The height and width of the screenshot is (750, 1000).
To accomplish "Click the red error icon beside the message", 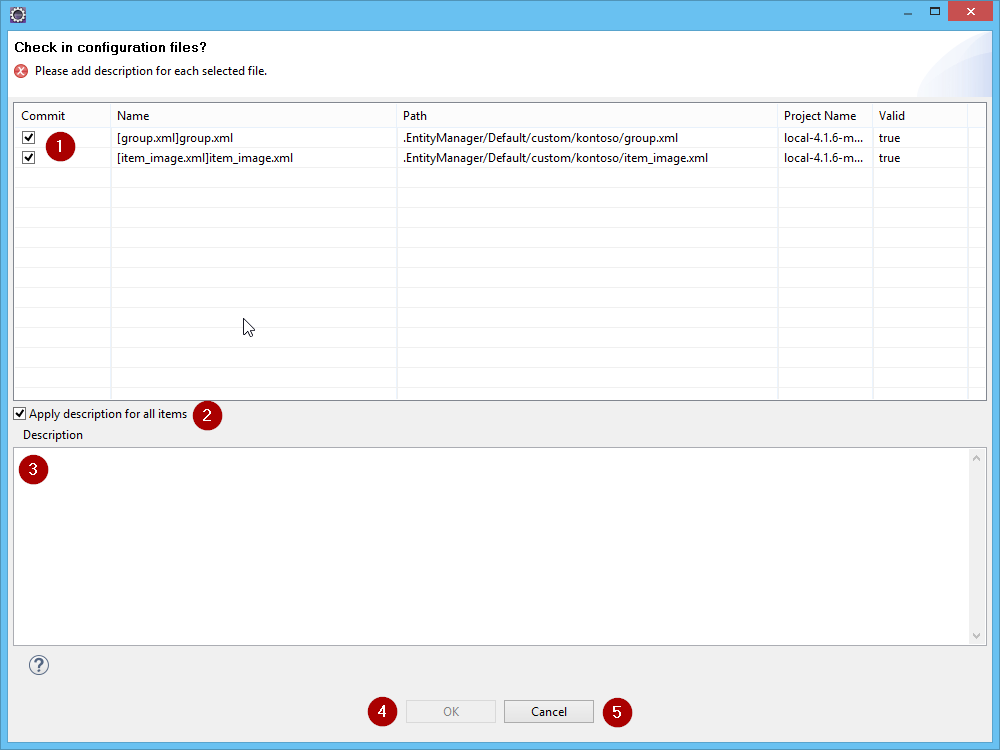I will [x=21, y=71].
